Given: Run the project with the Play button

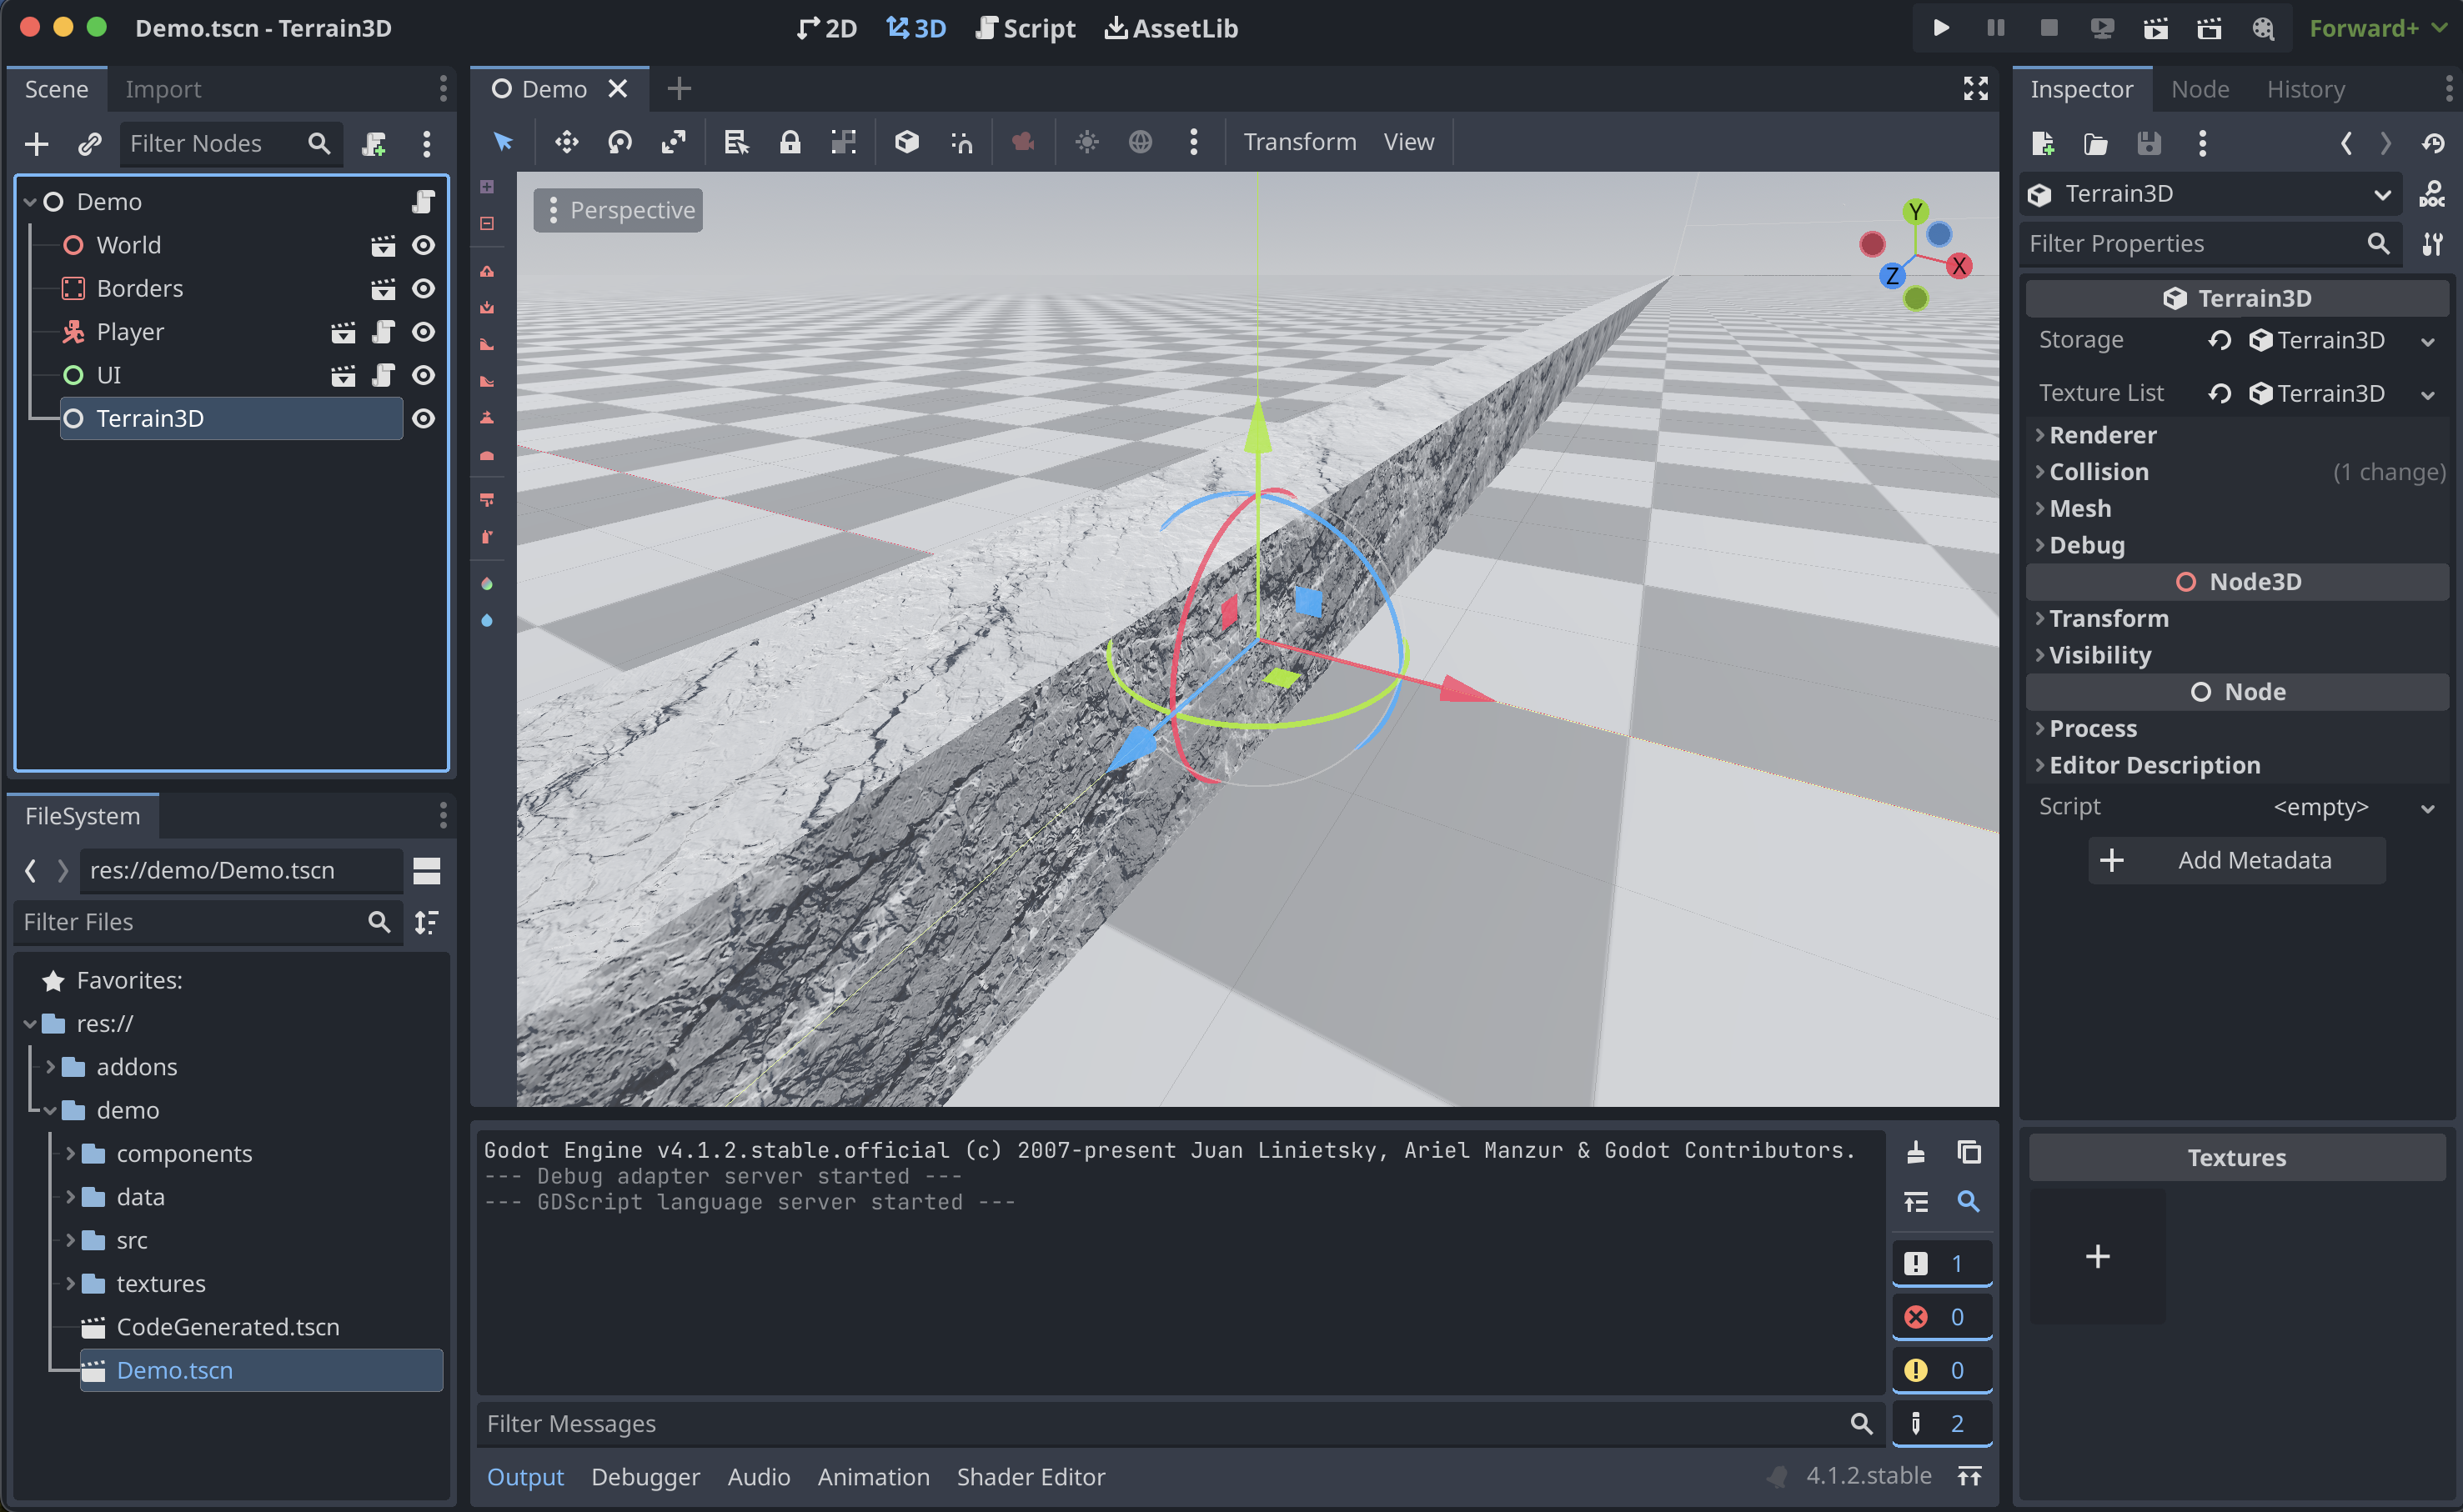Looking at the screenshot, I should 1940,27.
